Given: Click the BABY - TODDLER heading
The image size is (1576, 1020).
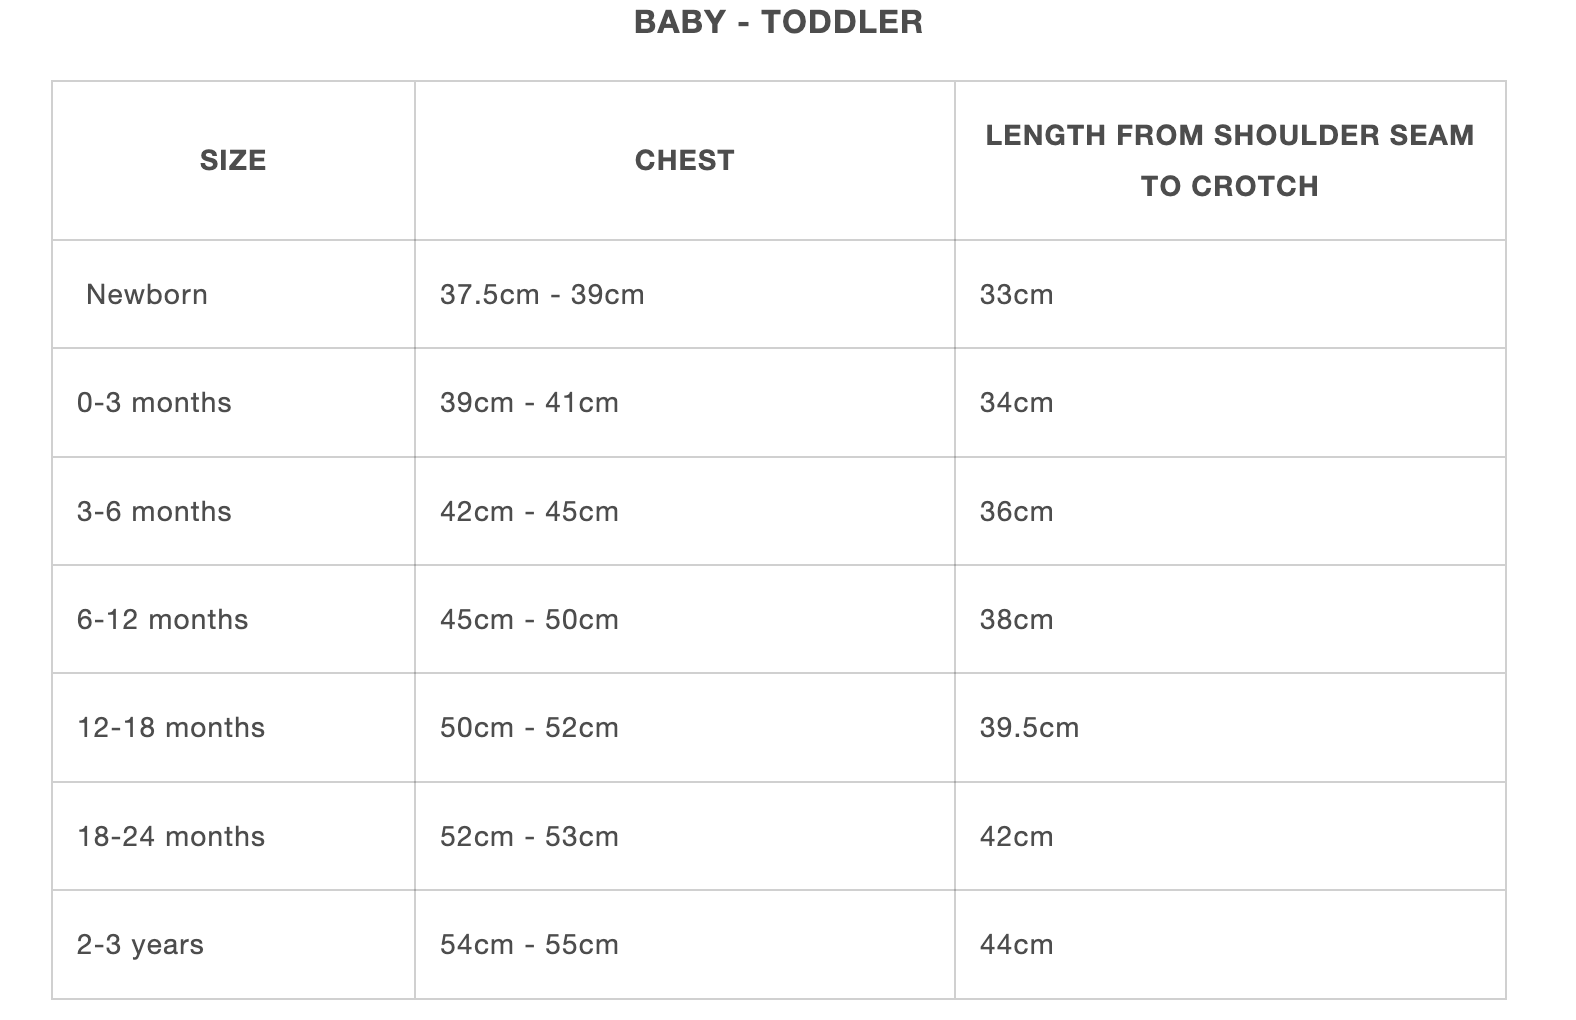Looking at the screenshot, I should click(x=778, y=22).
